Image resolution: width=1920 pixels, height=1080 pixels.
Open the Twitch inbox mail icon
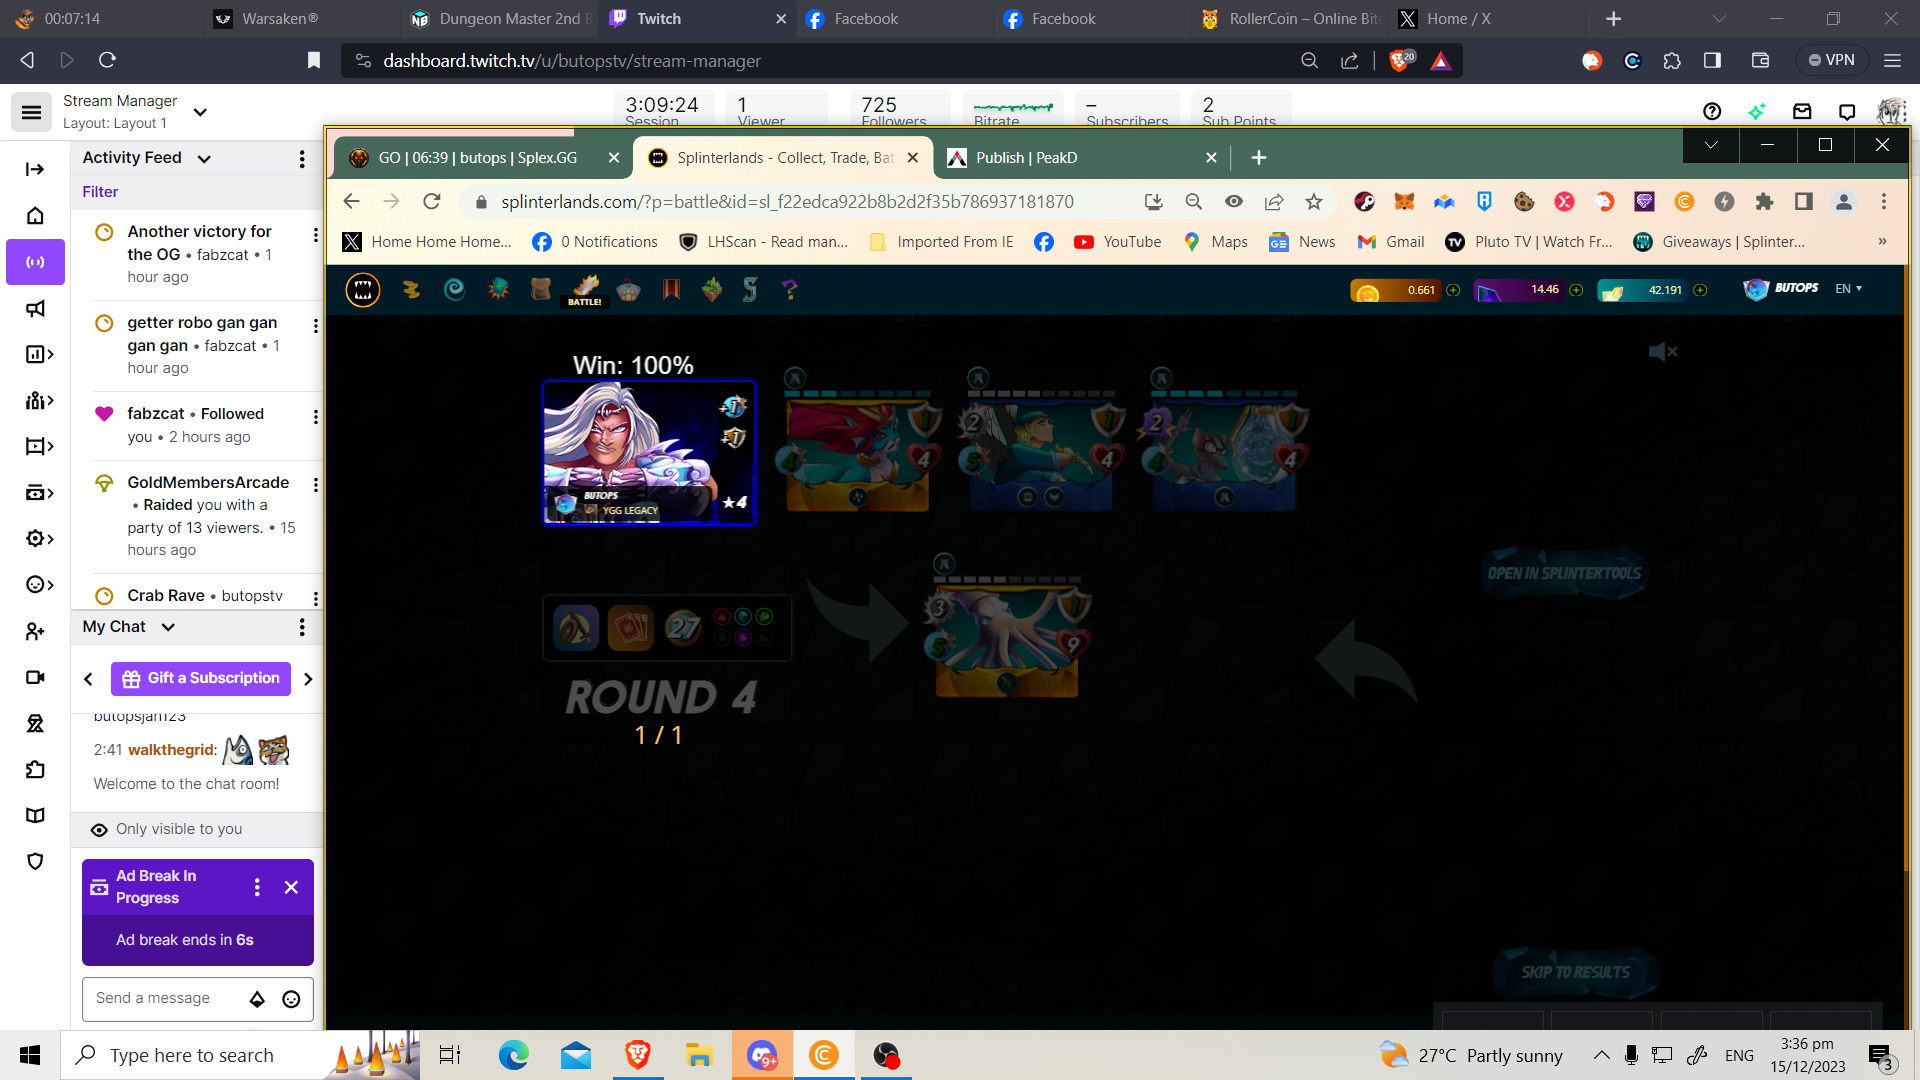(1802, 111)
